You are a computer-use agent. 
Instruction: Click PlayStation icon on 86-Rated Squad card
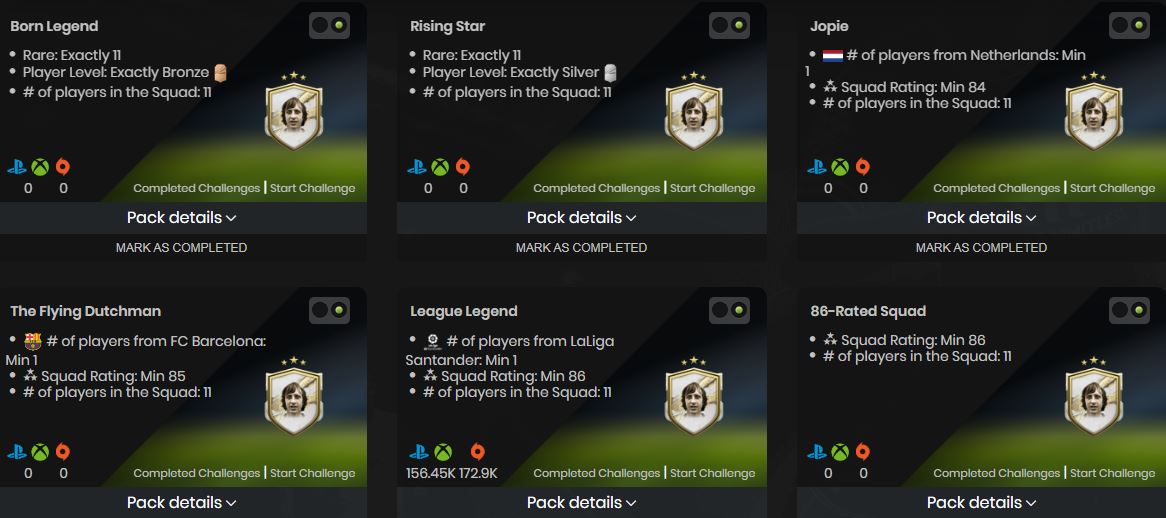[817, 452]
